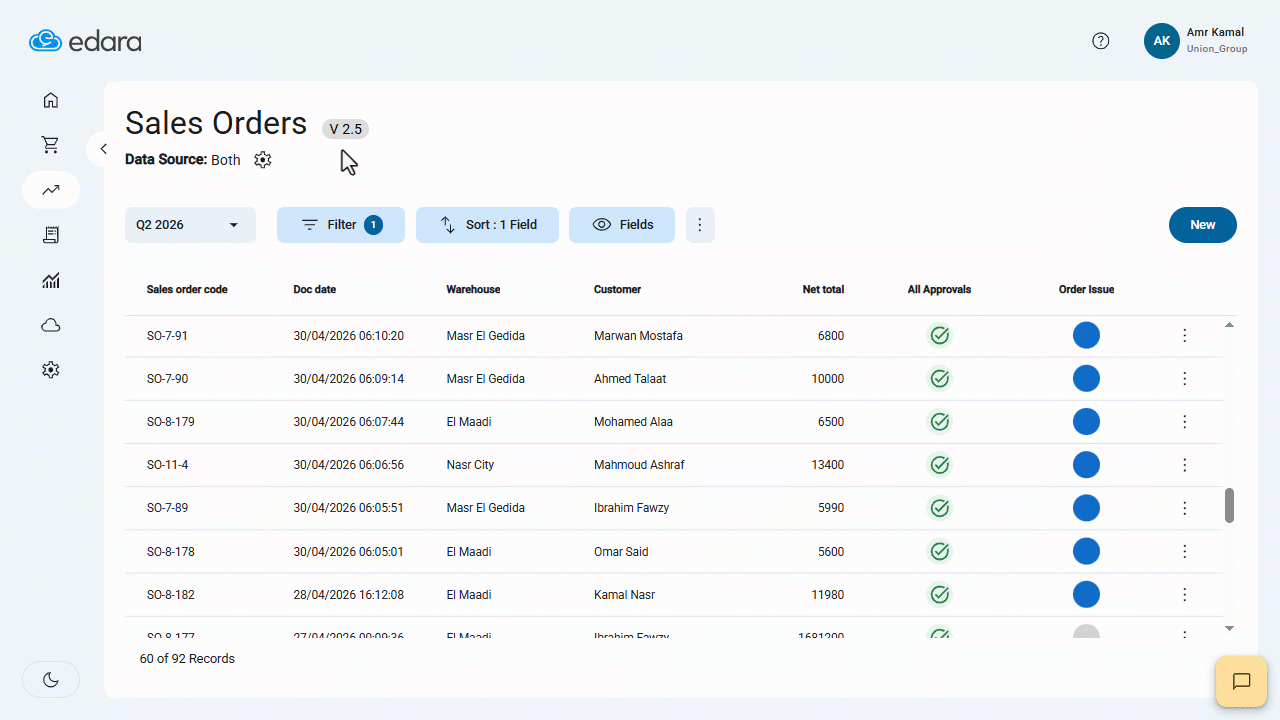1280x720 pixels.
Task: Open the Home icon in sidebar
Action: 51,100
